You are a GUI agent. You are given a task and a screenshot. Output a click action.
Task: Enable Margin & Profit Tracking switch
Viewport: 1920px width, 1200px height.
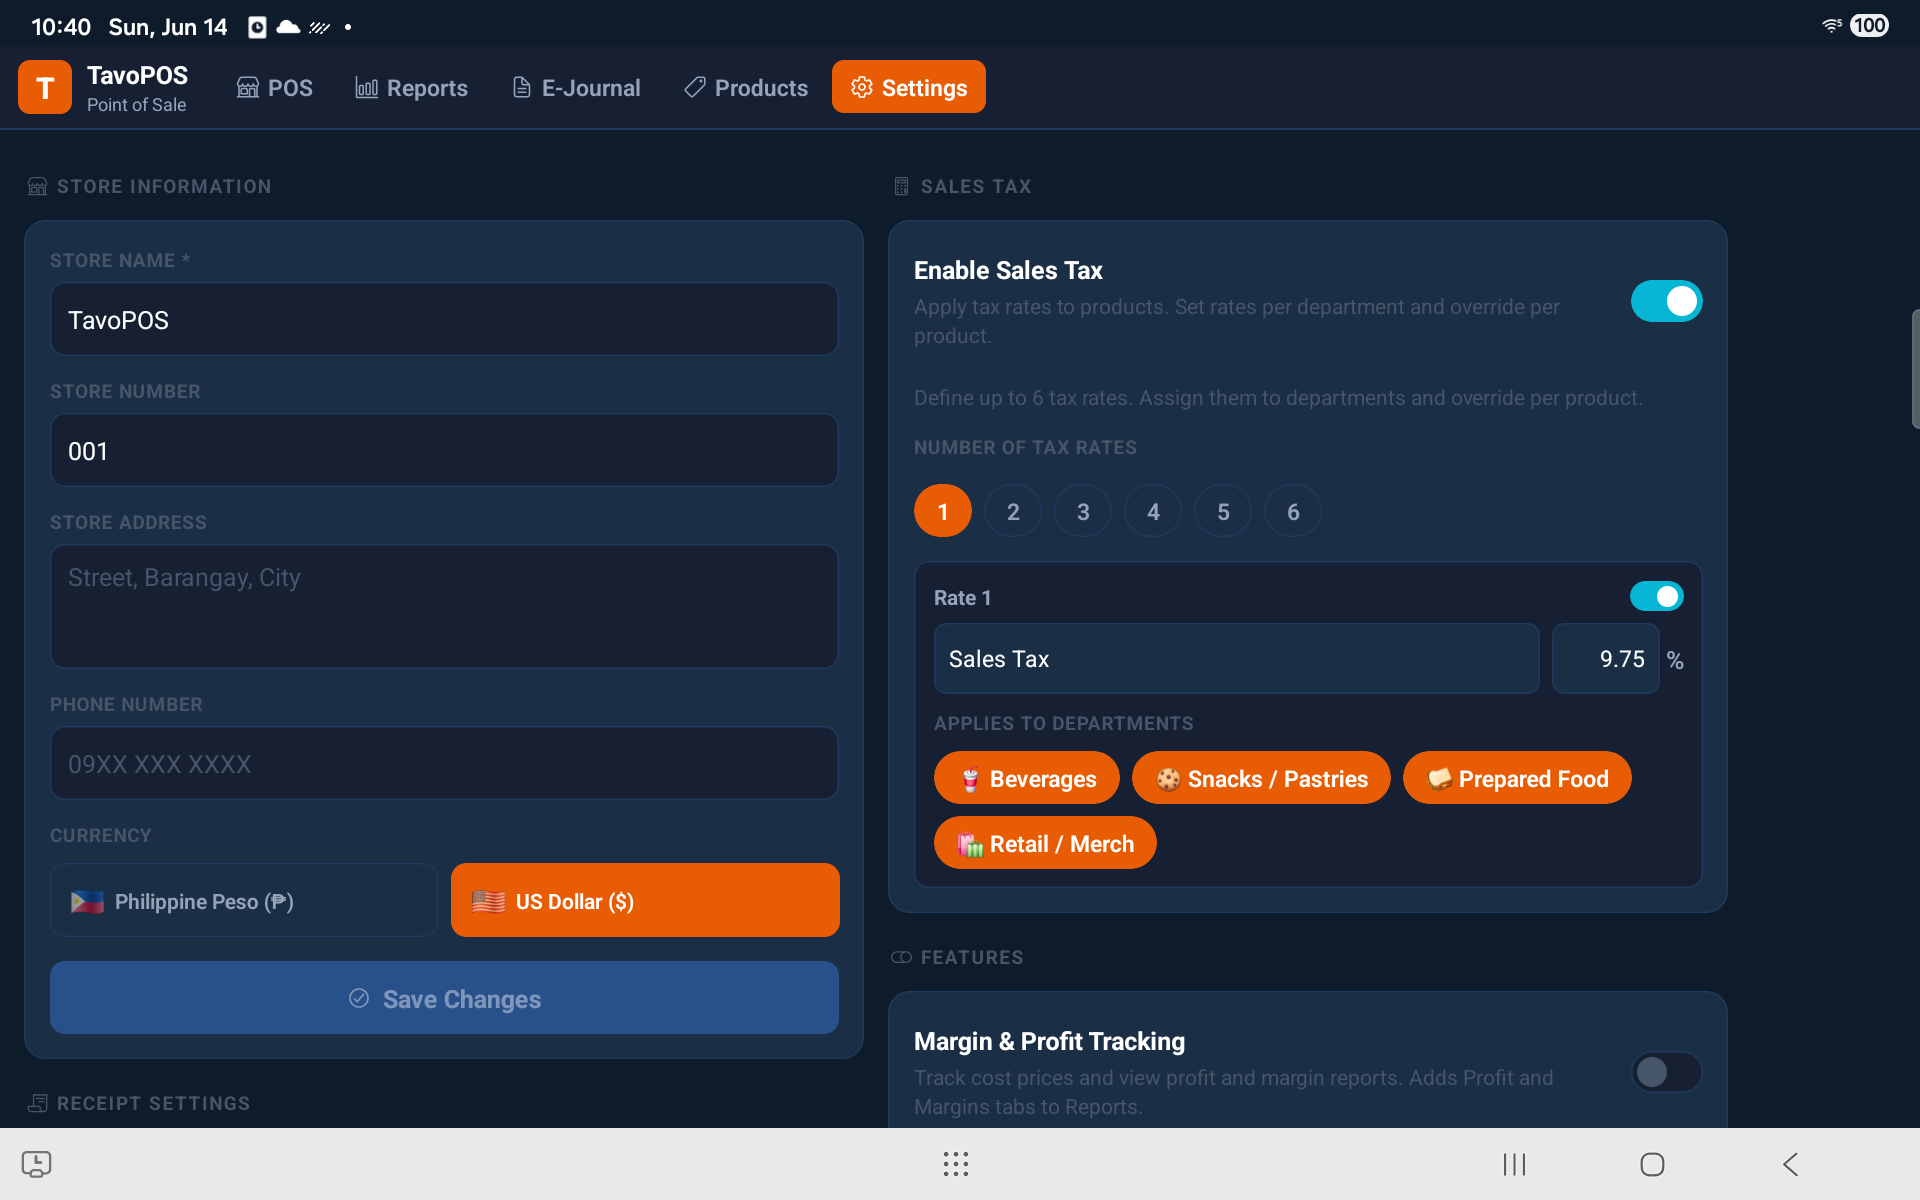pos(1666,1072)
